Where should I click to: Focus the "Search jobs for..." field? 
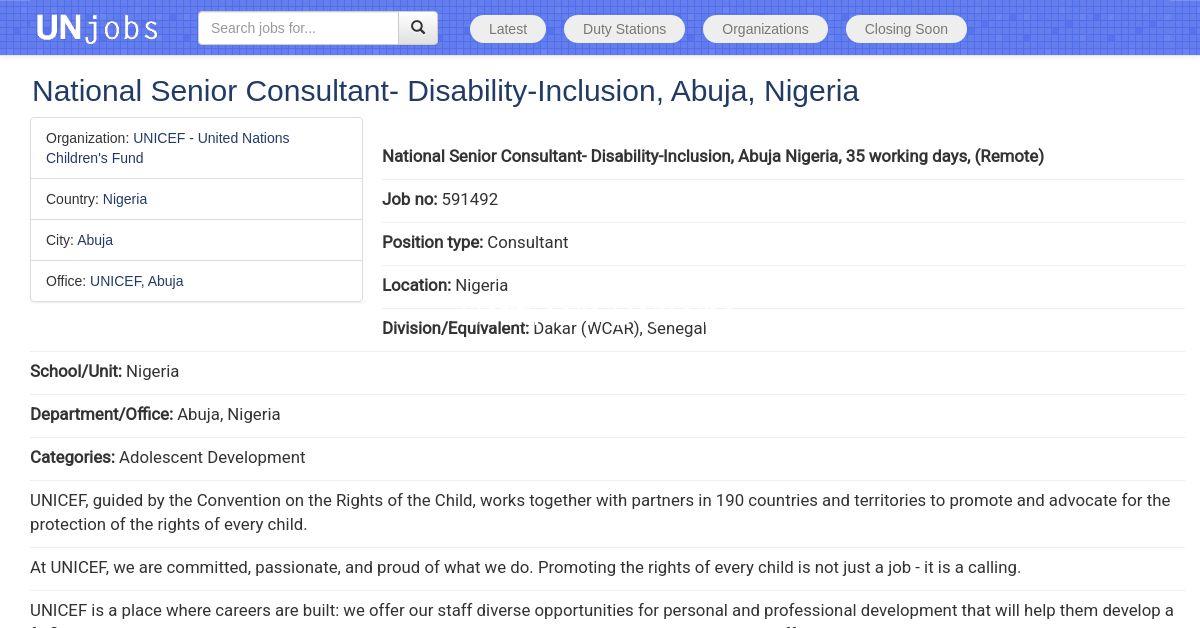[298, 28]
